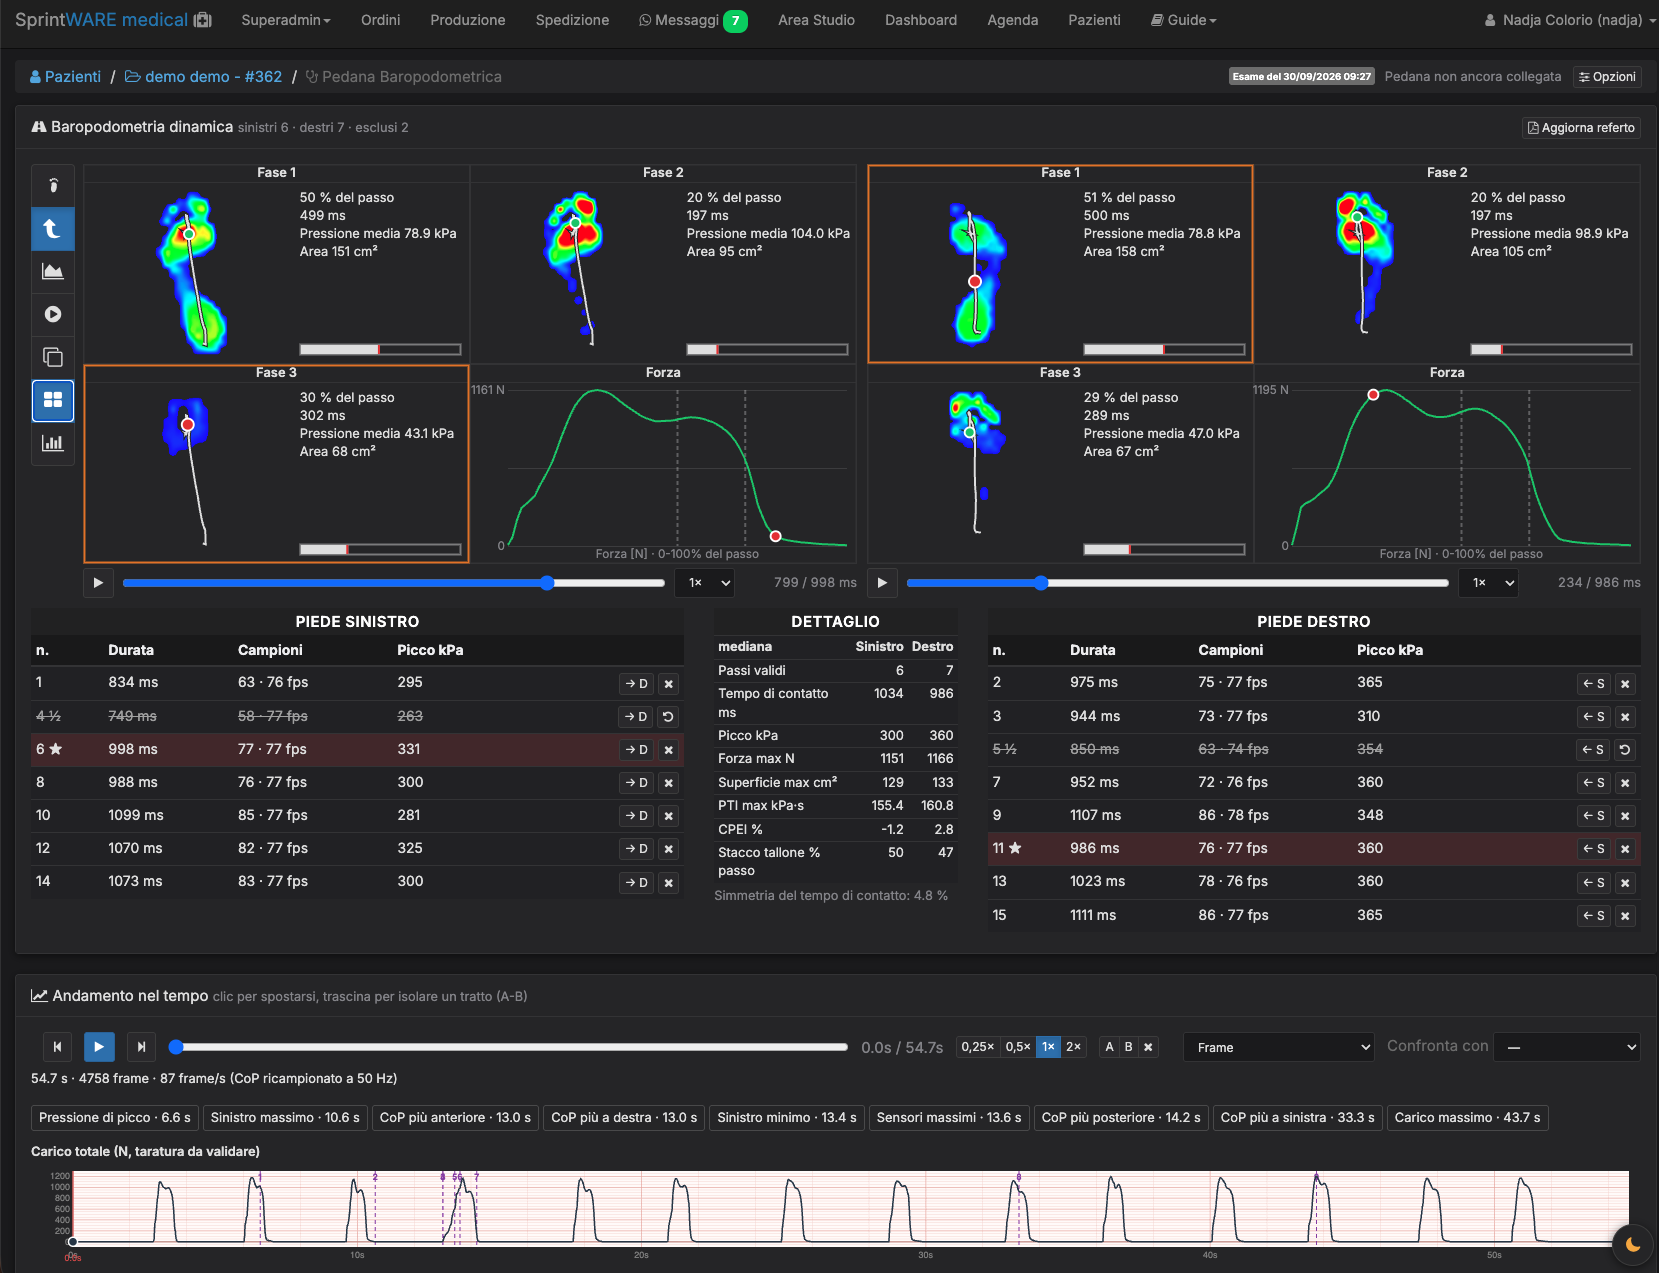
Task: Play the right foot step animation
Action: 882,583
